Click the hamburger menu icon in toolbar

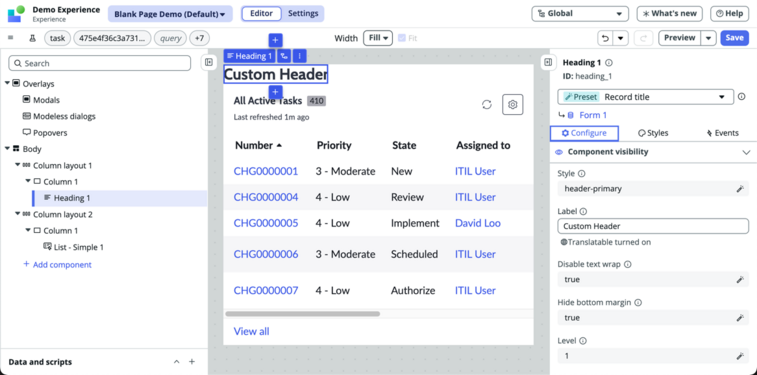coord(11,38)
